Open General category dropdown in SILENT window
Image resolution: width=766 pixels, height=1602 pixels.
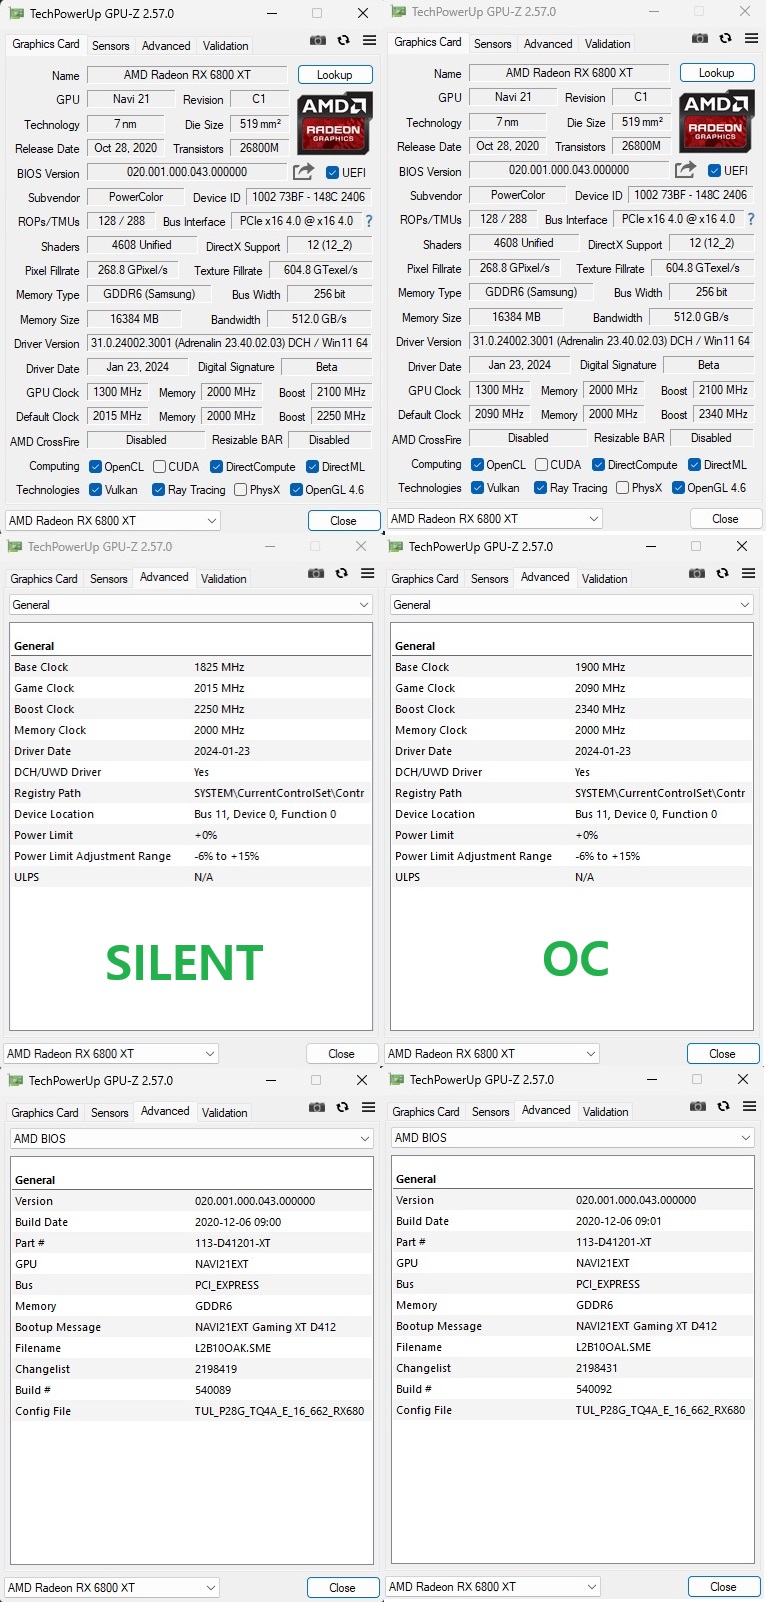click(x=191, y=605)
